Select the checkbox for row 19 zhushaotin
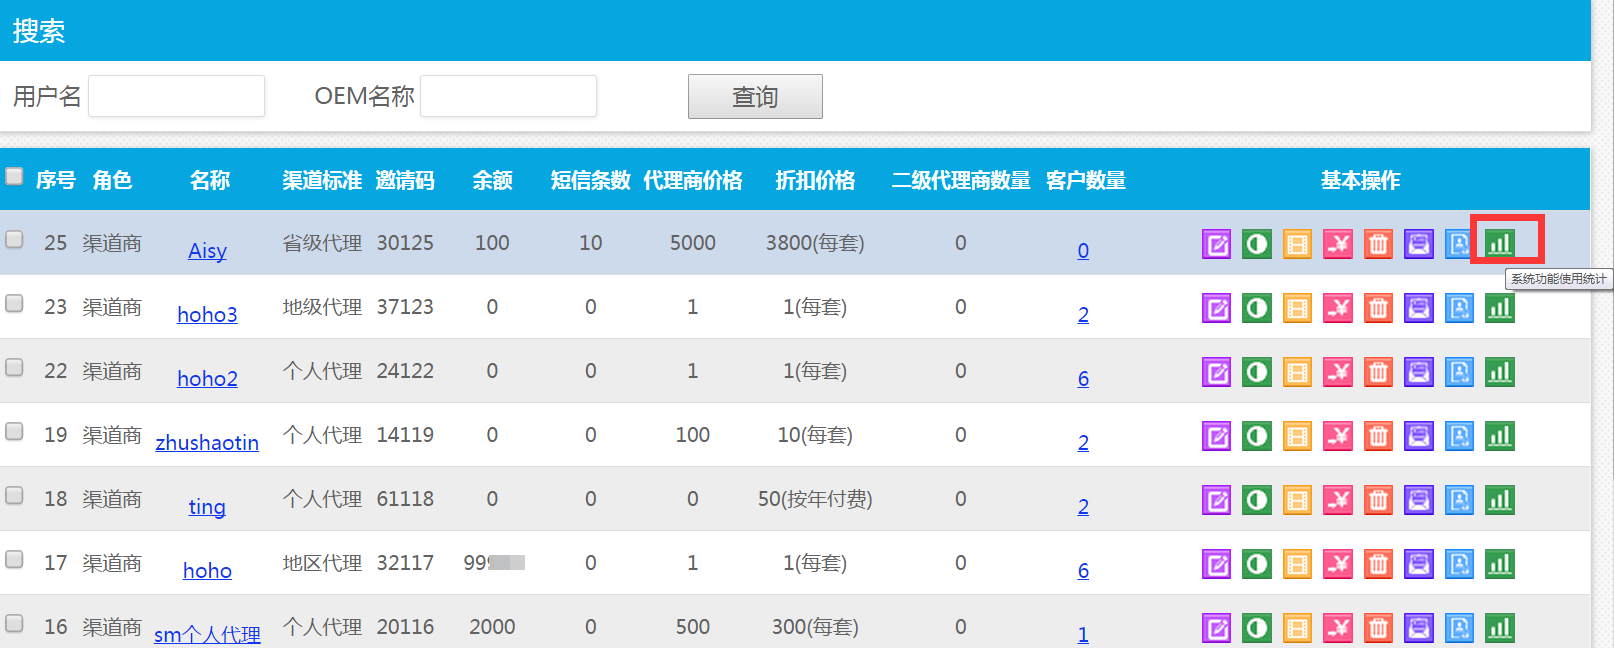 (15, 432)
